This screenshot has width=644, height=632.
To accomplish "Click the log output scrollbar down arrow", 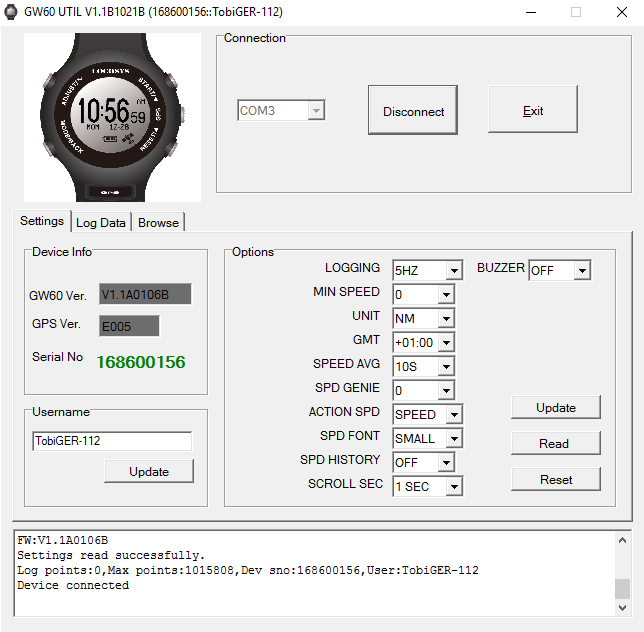I will coord(622,607).
